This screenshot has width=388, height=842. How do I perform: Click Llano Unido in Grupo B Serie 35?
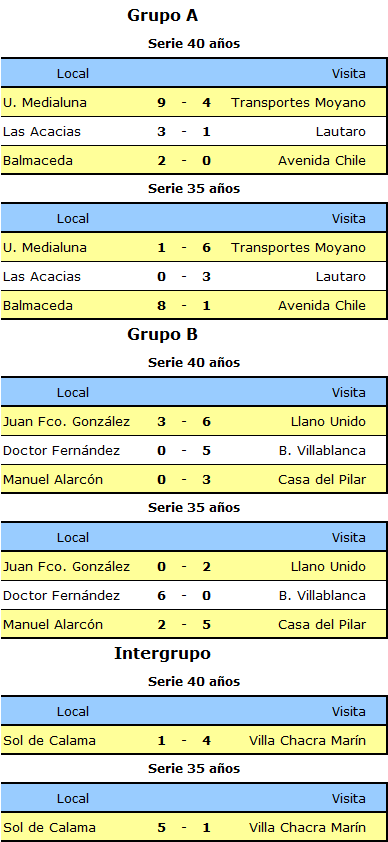(328, 567)
